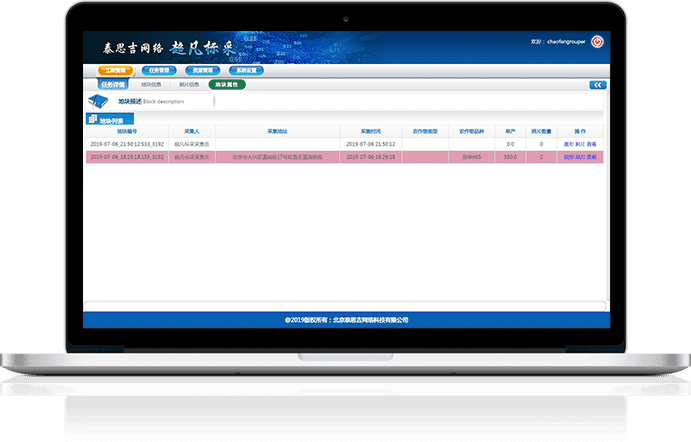Click the 照片 link in the first row

tap(580, 144)
